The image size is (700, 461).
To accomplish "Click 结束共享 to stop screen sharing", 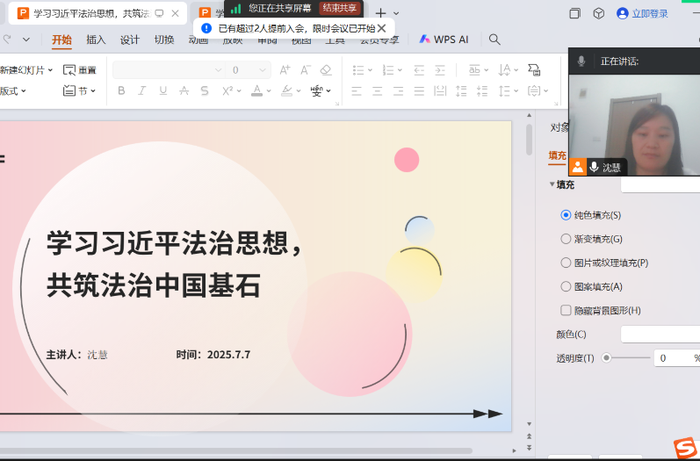I will pos(338,8).
